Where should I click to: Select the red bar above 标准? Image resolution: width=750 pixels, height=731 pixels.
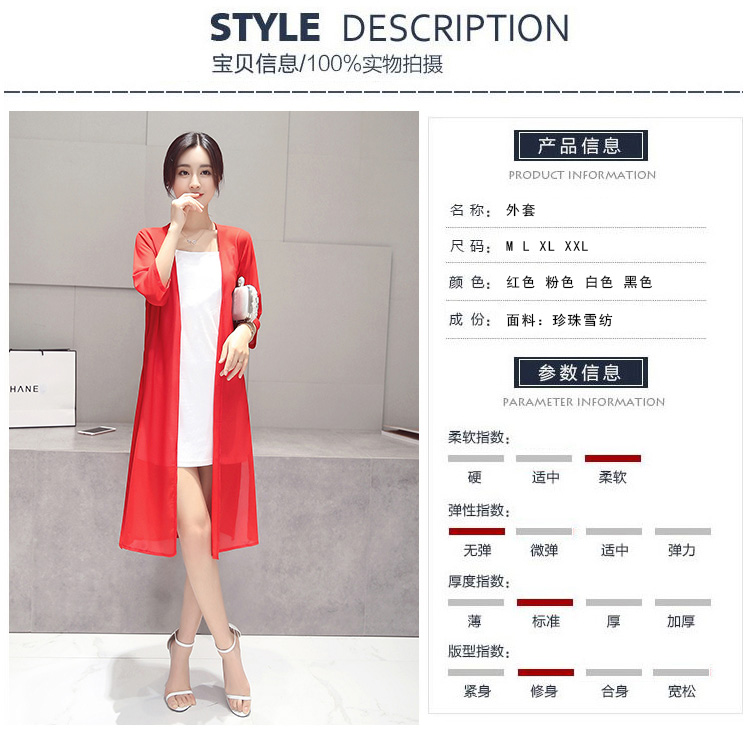[x=545, y=602]
